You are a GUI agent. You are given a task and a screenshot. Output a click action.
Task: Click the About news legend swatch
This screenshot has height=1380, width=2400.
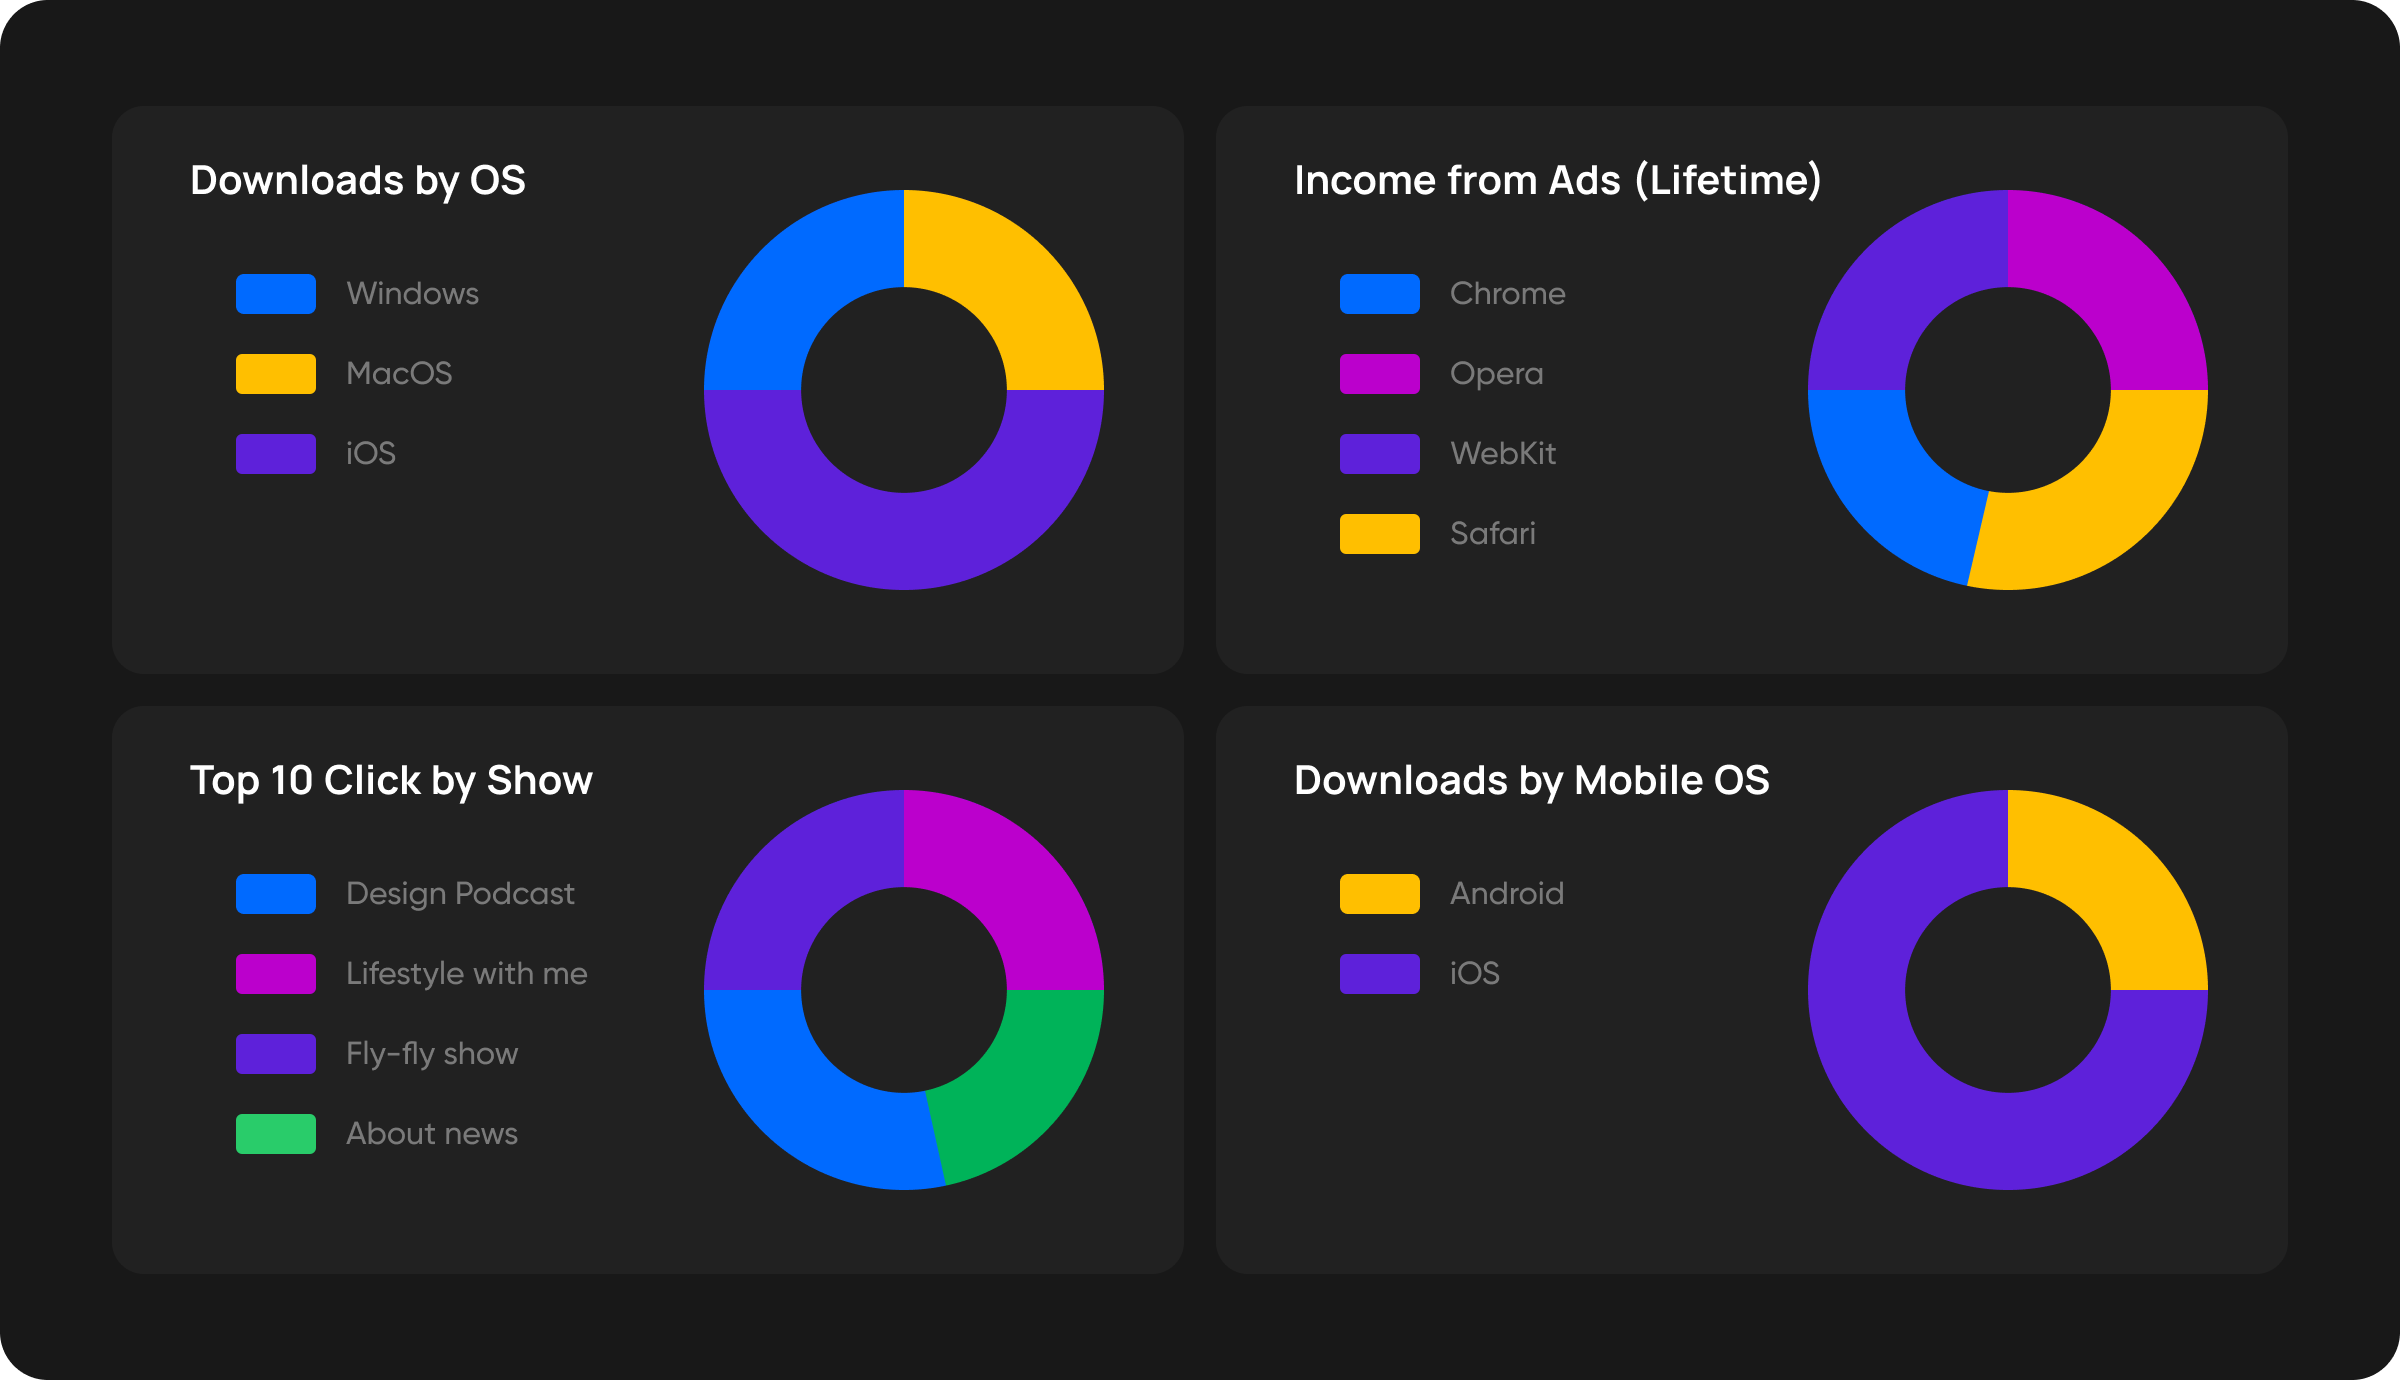274,1132
